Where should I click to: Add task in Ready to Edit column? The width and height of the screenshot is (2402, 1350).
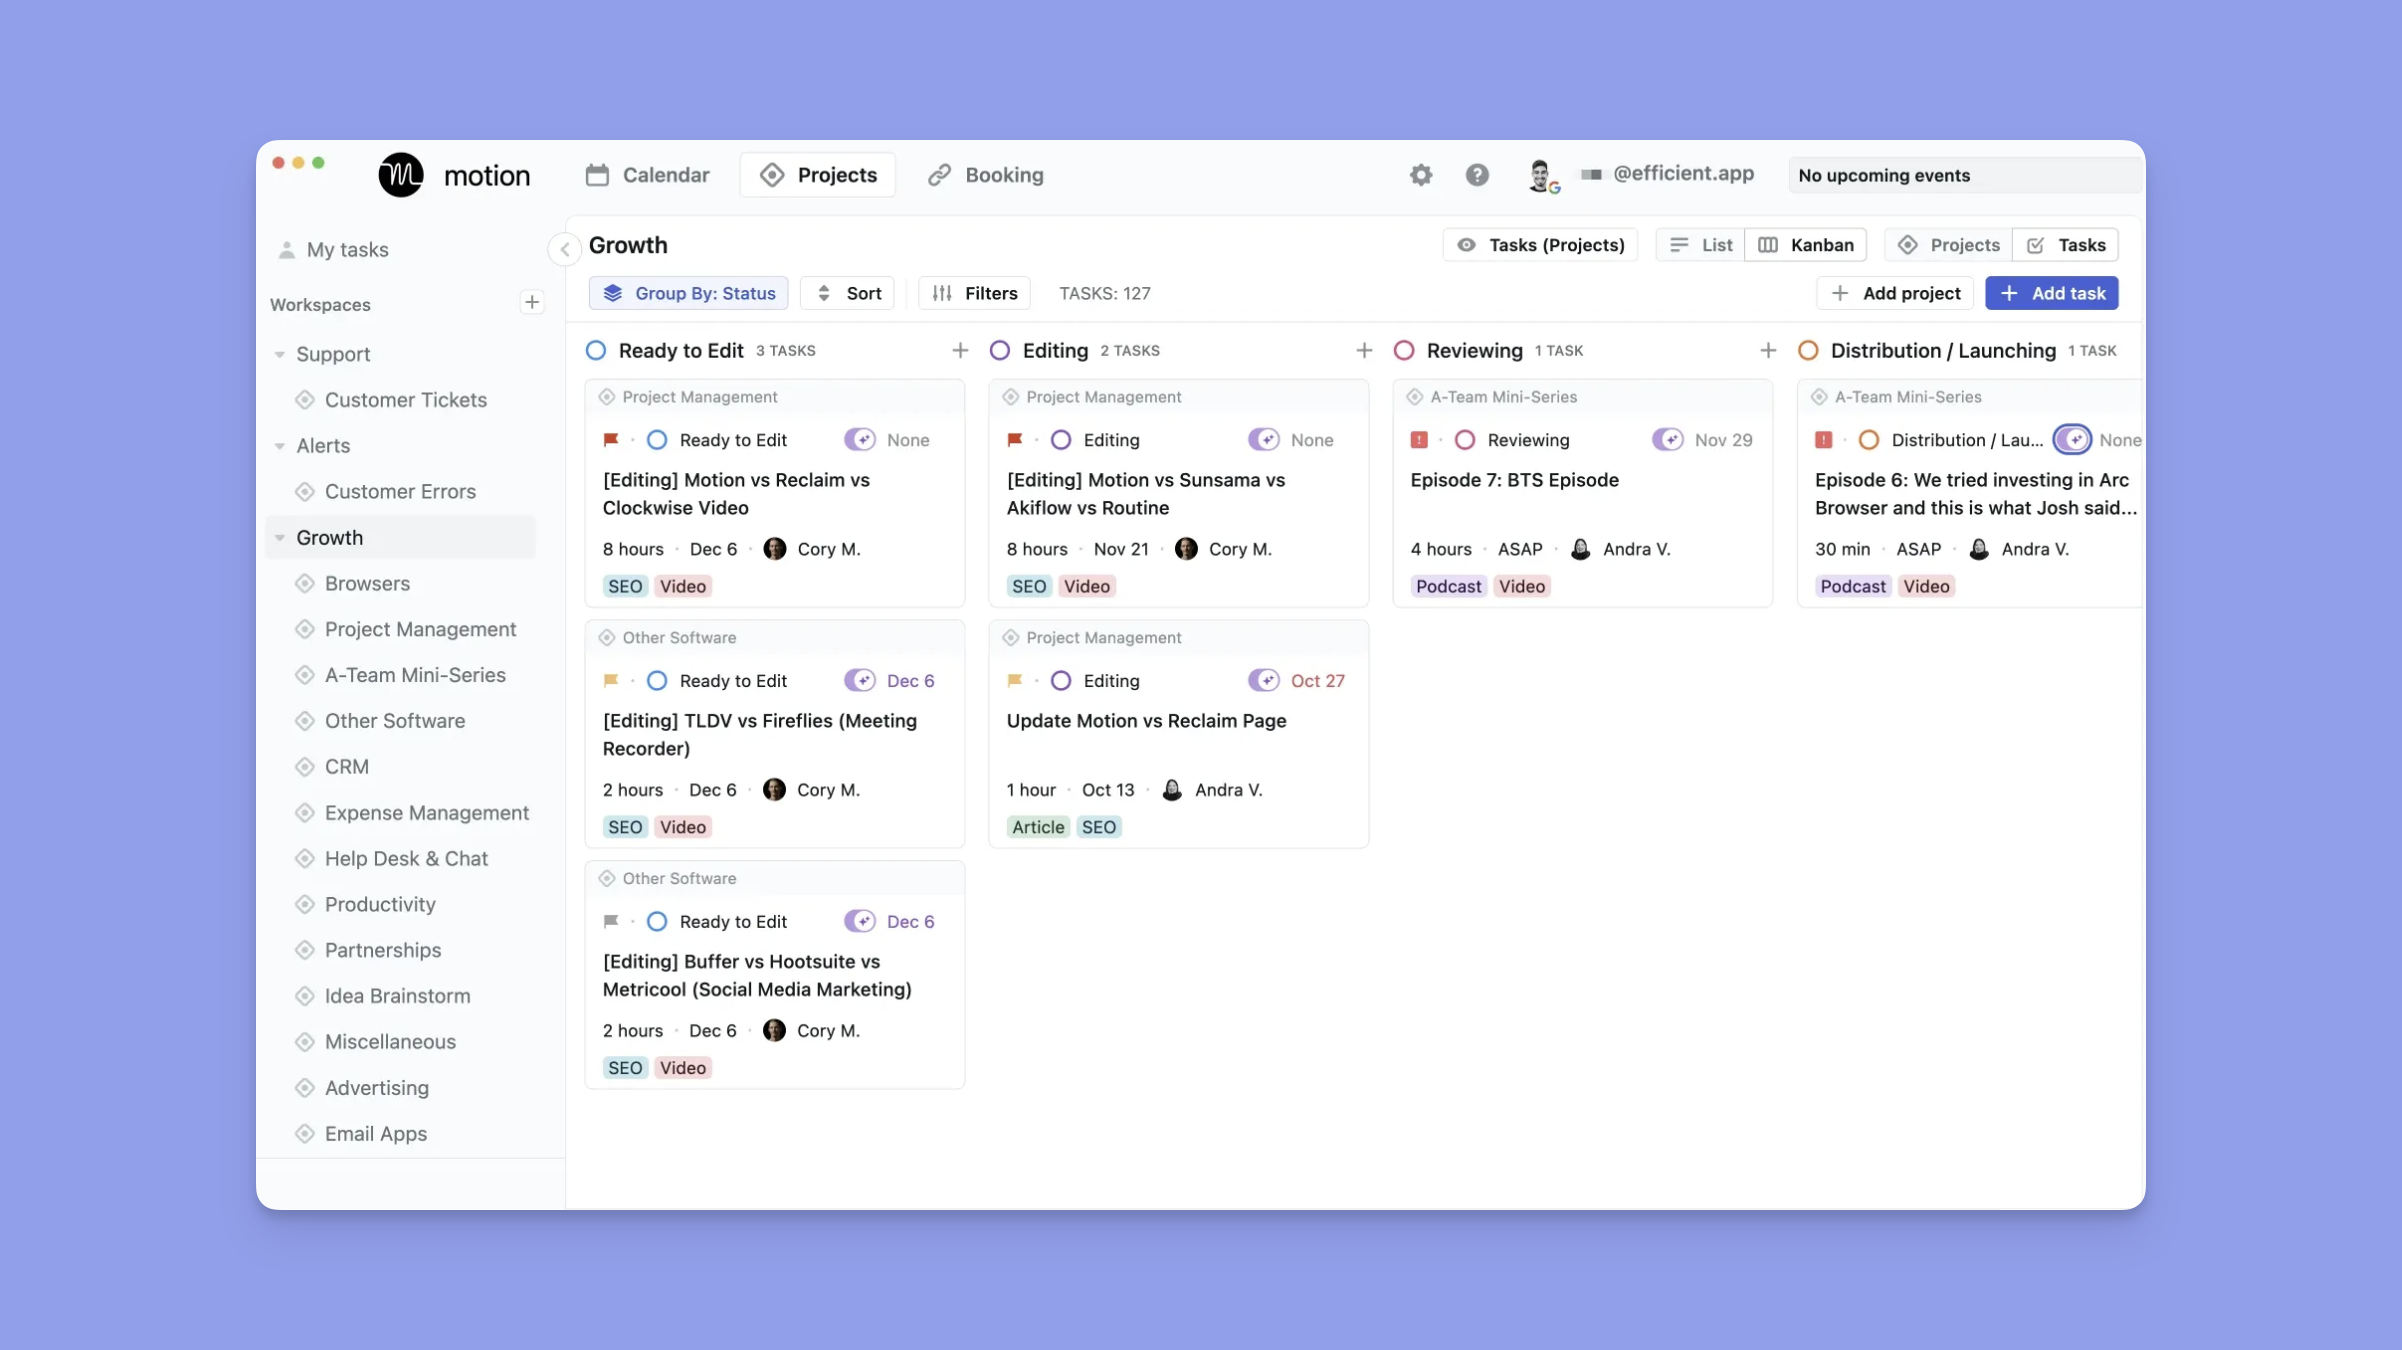[960, 350]
